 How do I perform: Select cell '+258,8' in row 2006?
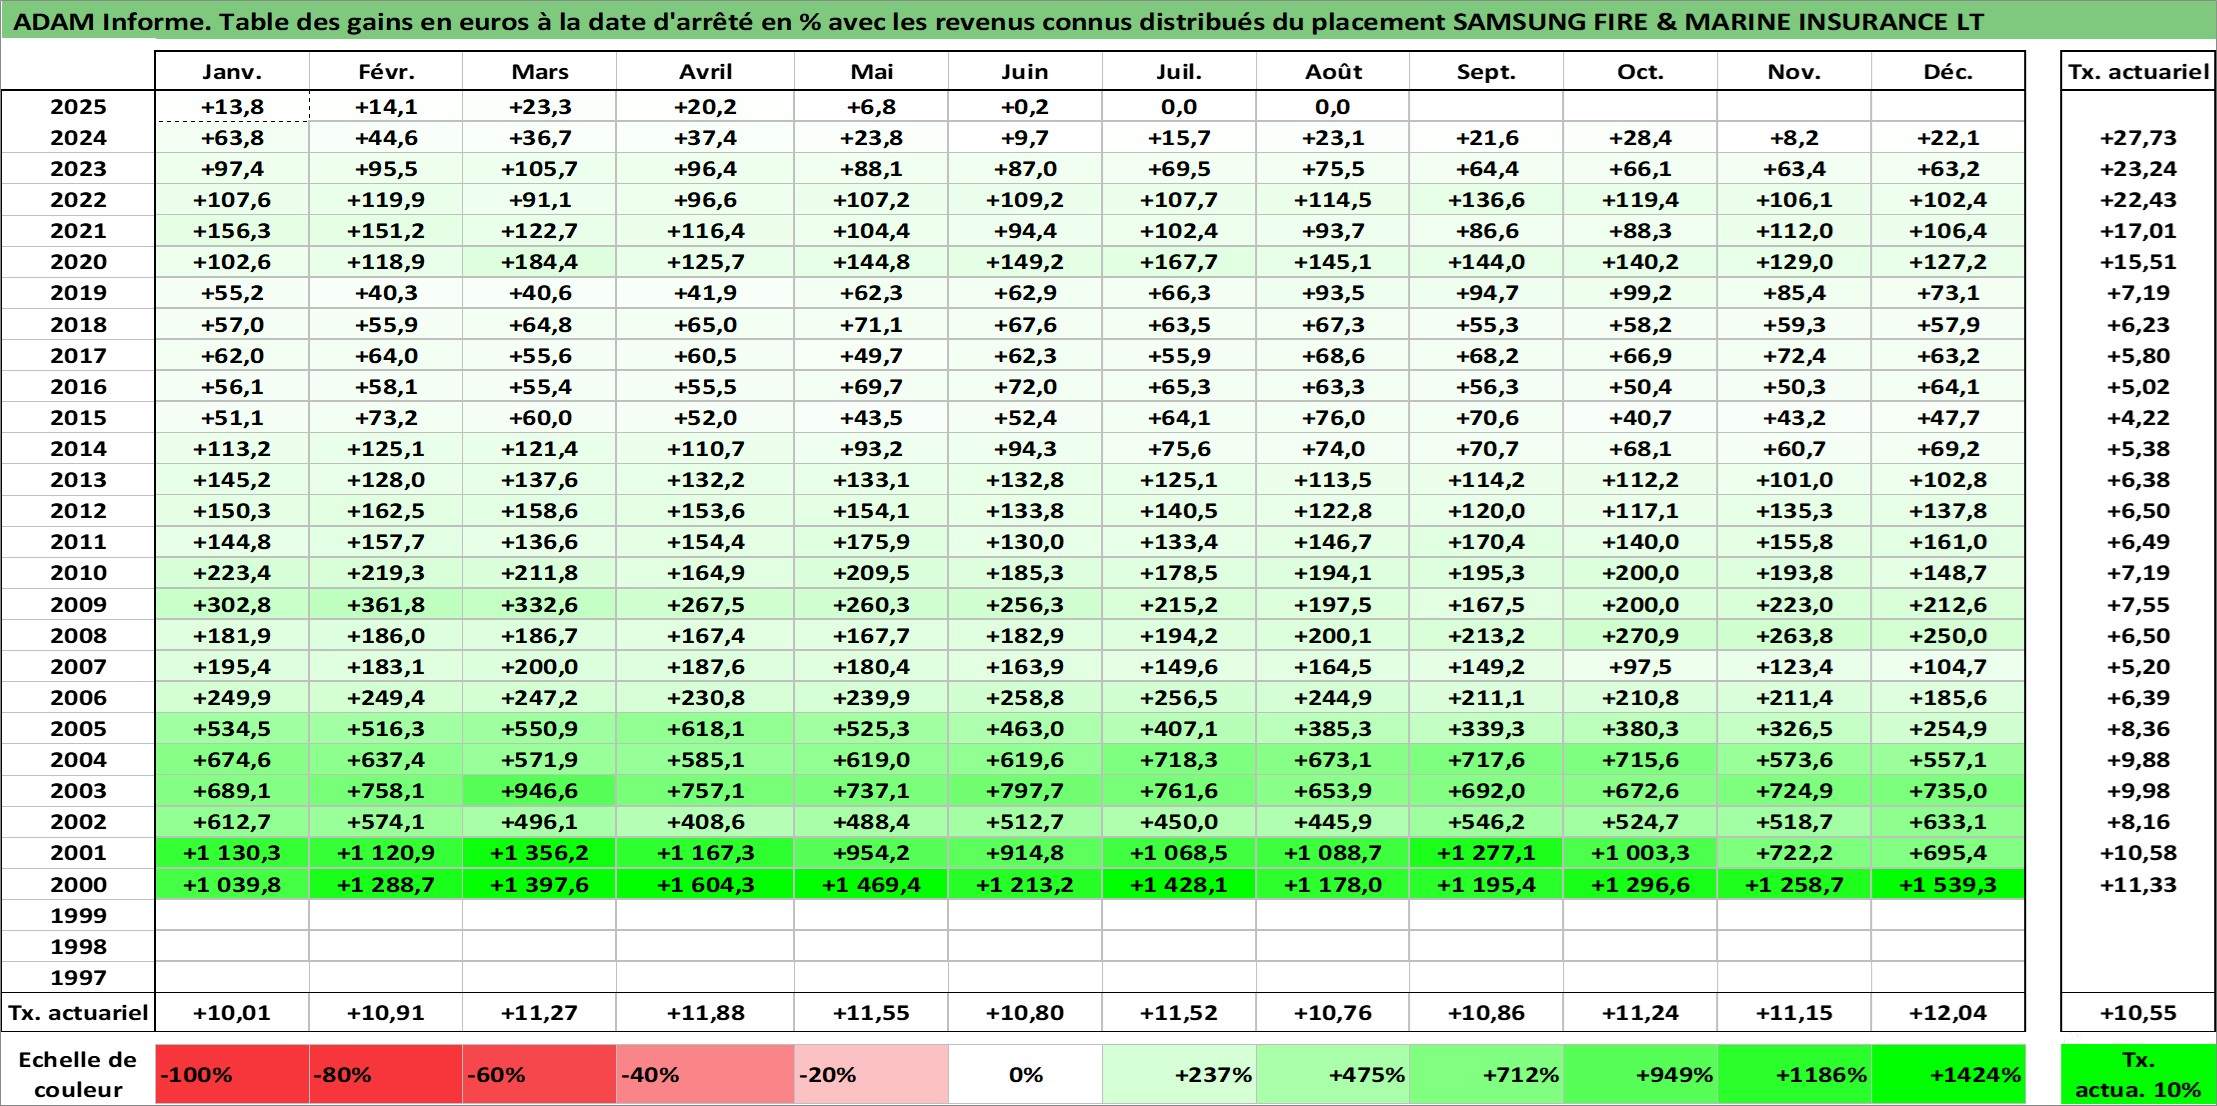click(1025, 698)
